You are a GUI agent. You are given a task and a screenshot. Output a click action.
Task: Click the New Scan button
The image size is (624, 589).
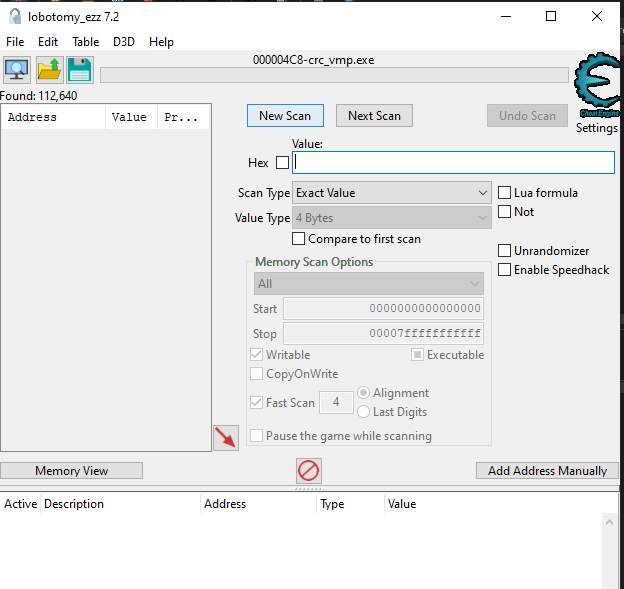click(x=285, y=116)
